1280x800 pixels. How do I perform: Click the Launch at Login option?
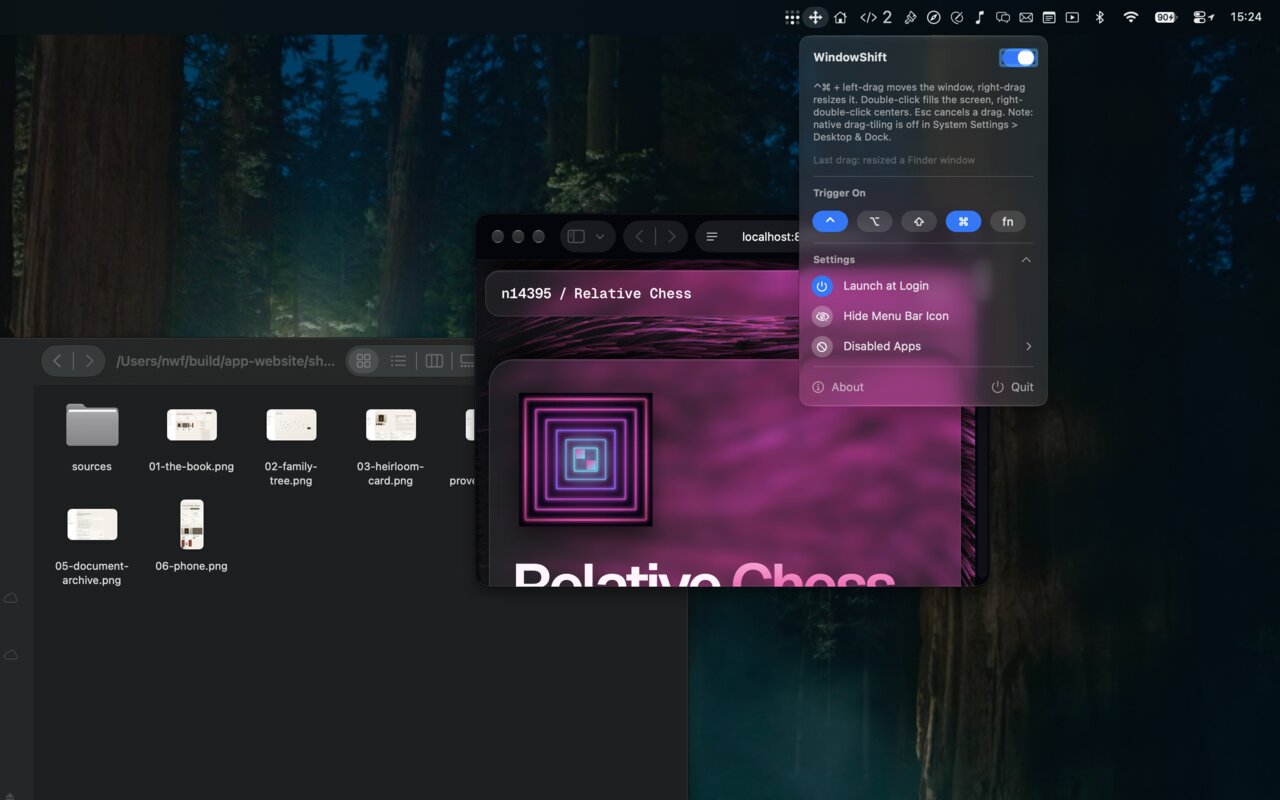tap(923, 286)
